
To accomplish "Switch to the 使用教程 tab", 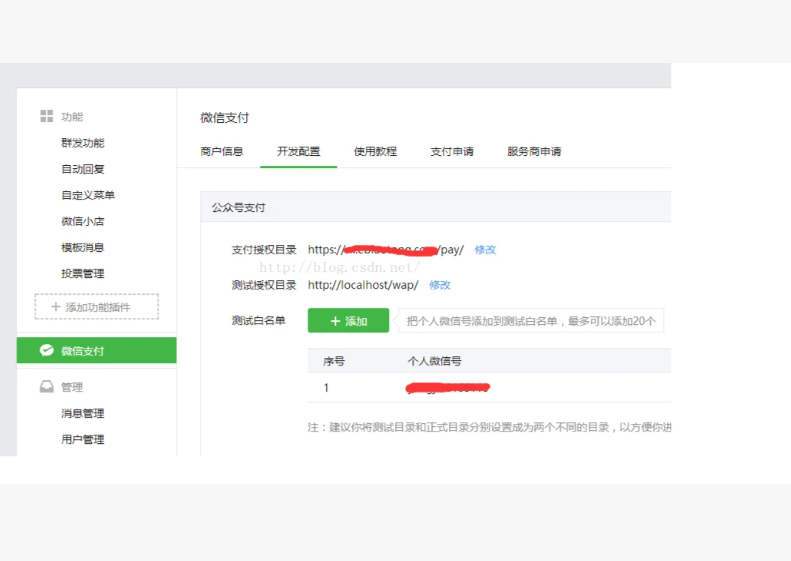I will (375, 151).
